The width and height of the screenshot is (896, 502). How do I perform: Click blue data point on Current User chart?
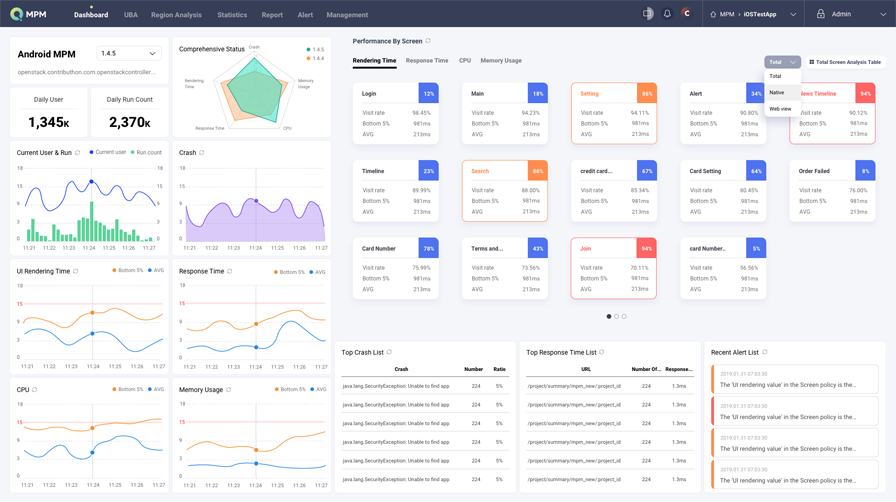click(x=91, y=182)
